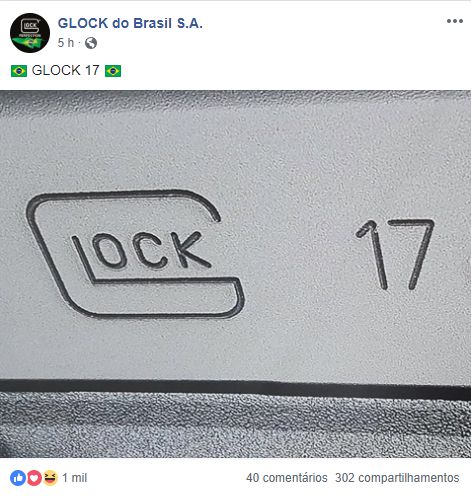Open the 1 mil reactions count
Screen dimensions: 471x498
click(75, 478)
